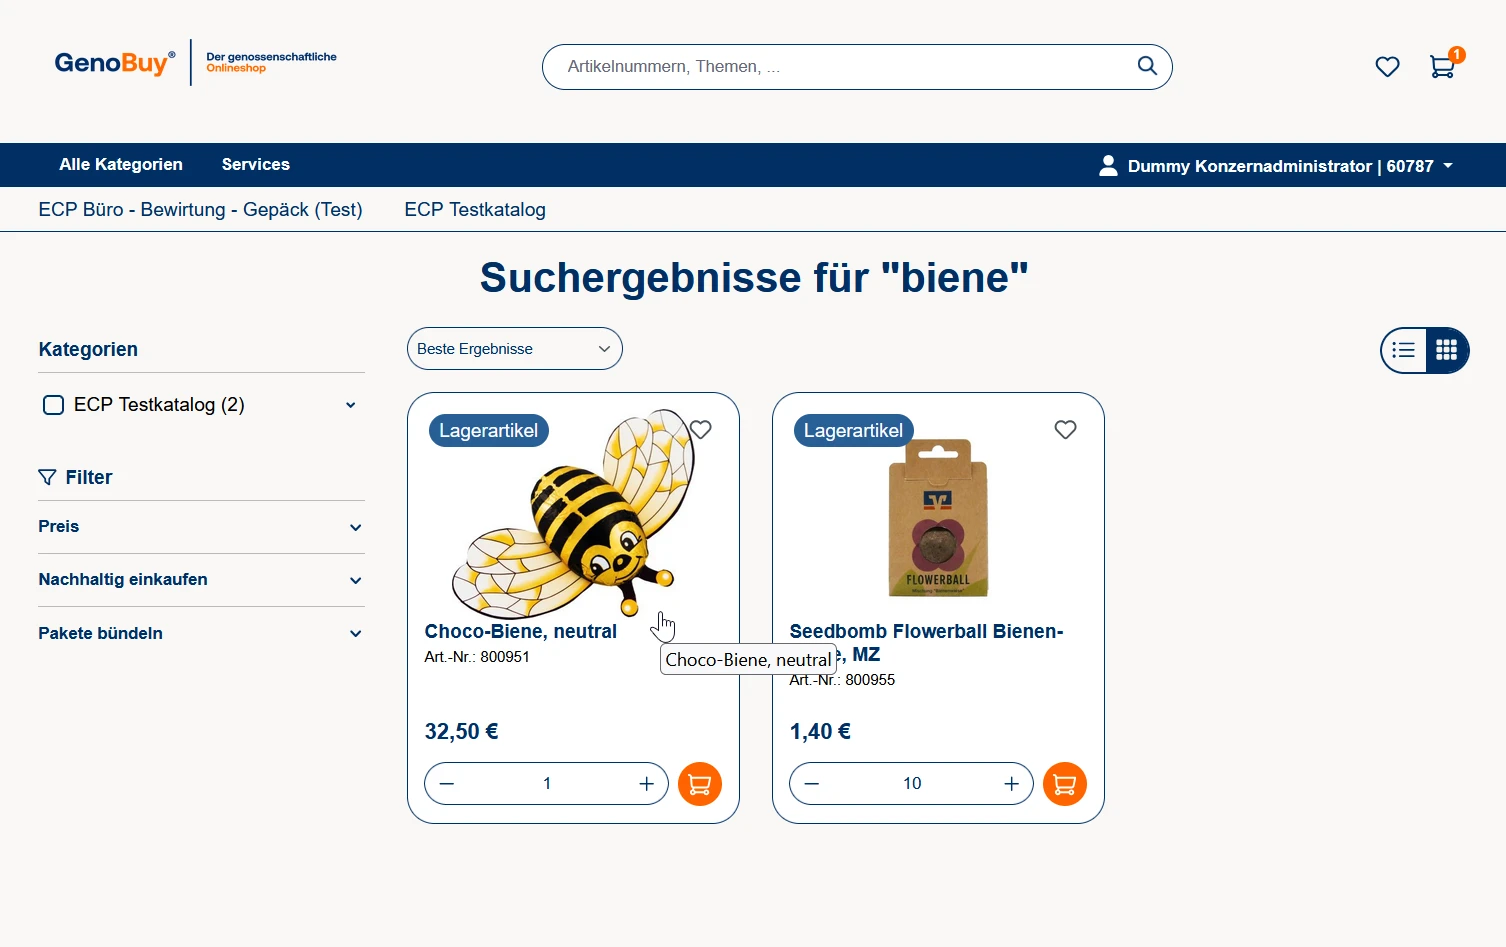Click the search magnifier icon
The height and width of the screenshot is (947, 1506).
[1147, 66]
